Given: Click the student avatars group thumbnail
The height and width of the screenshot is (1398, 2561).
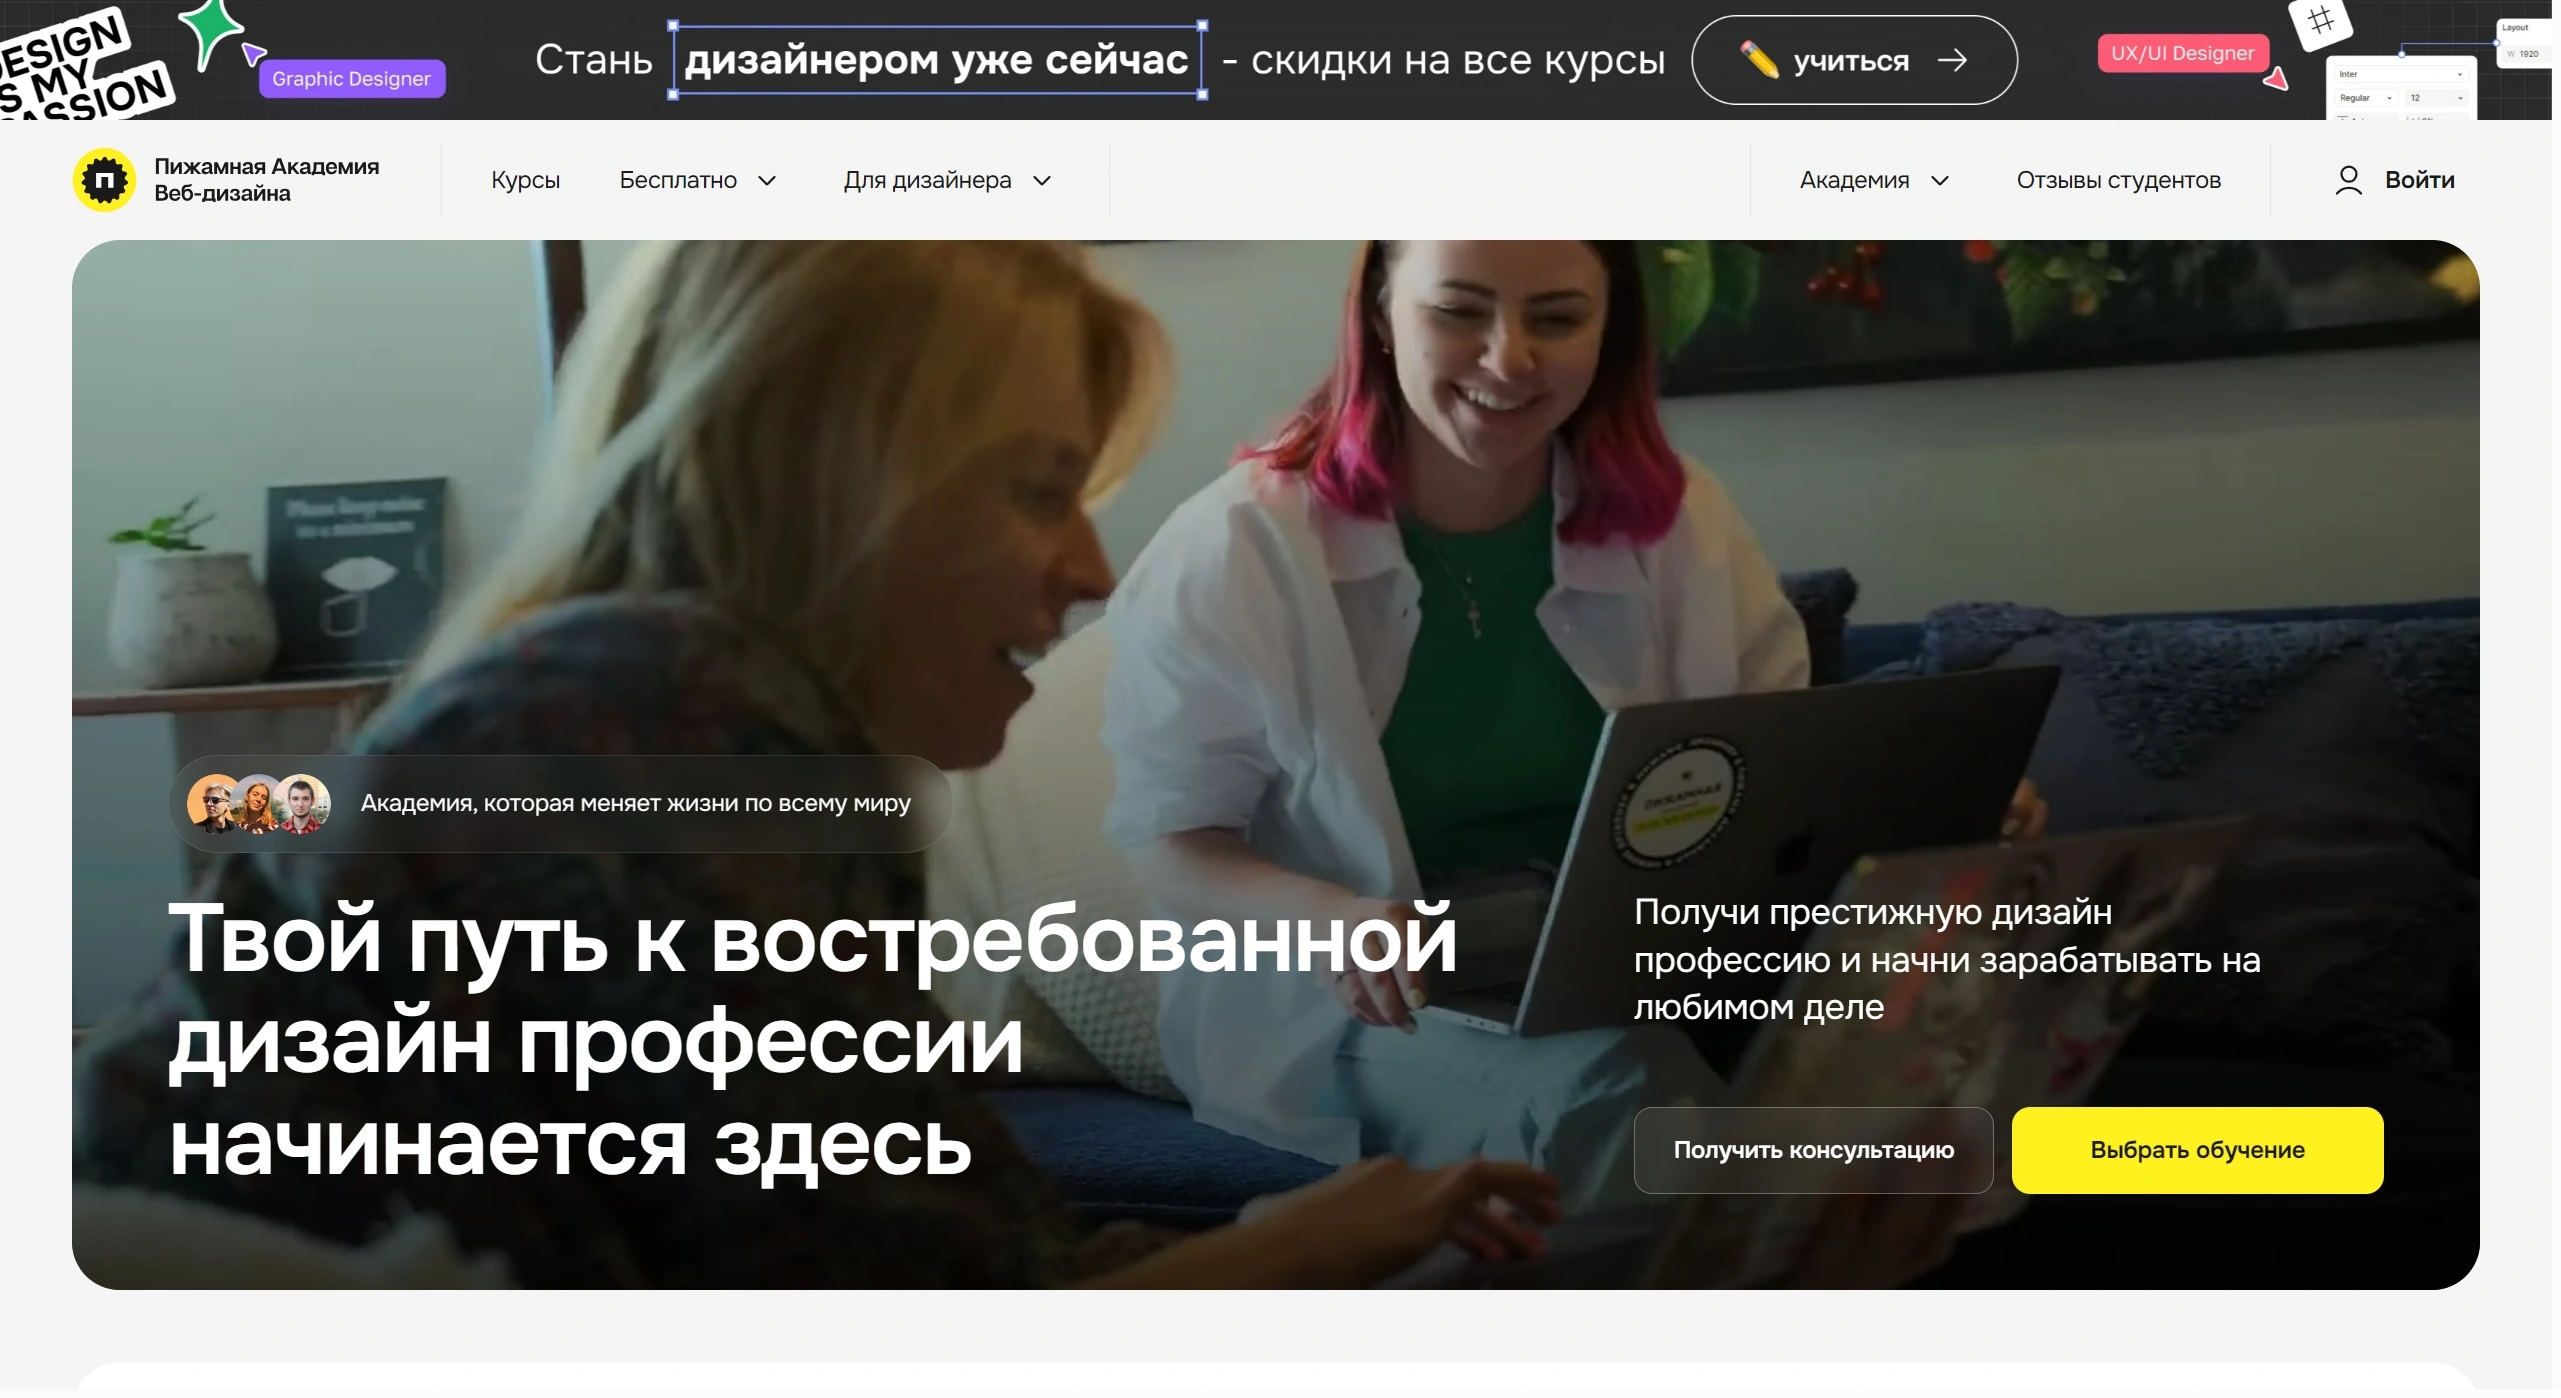Looking at the screenshot, I should [257, 803].
